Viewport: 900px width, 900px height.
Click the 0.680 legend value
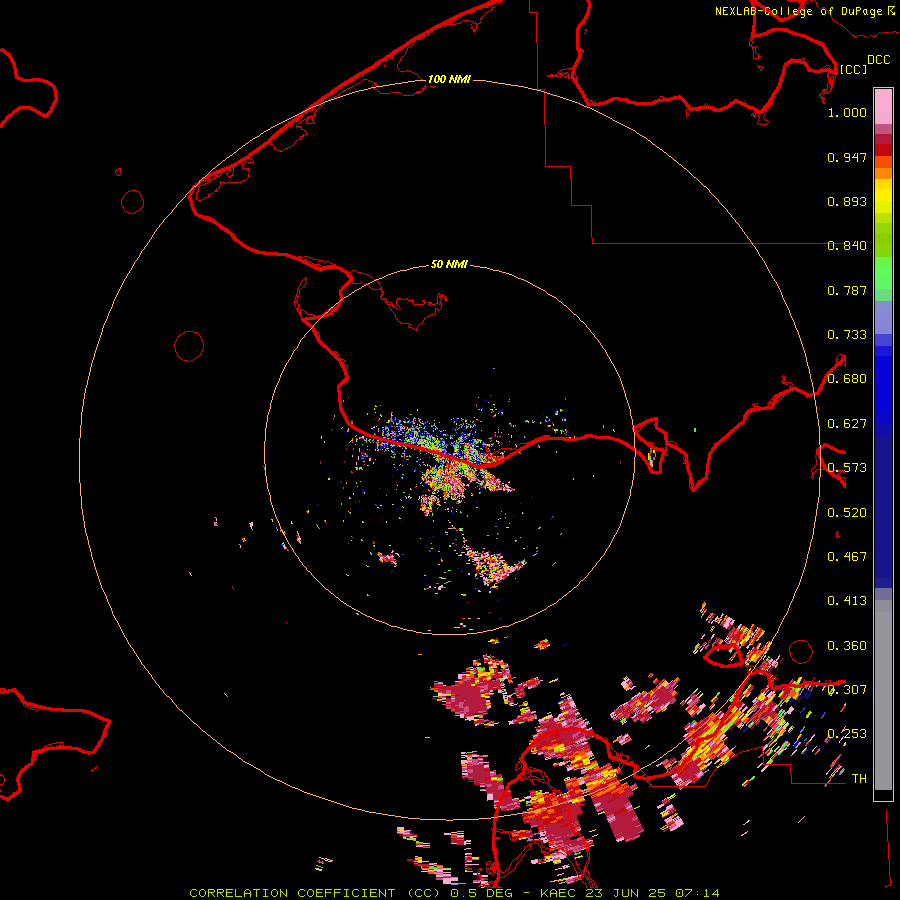point(847,379)
